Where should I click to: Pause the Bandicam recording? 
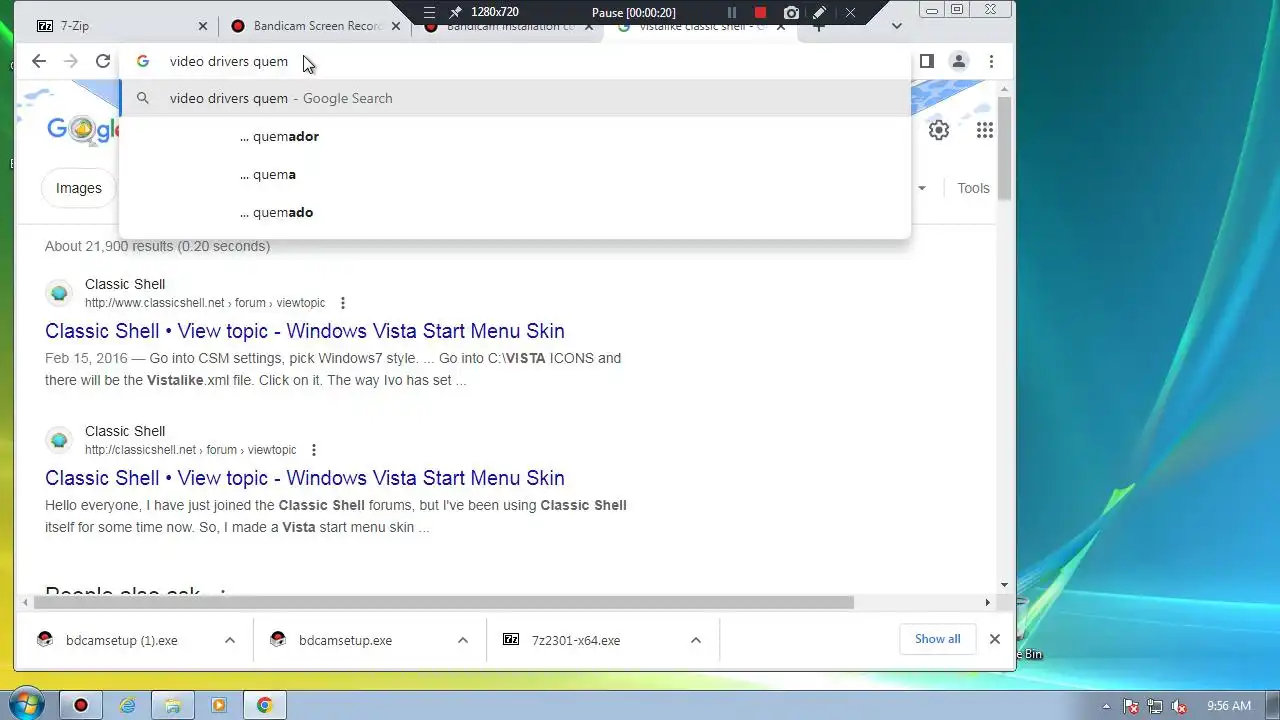click(x=731, y=12)
